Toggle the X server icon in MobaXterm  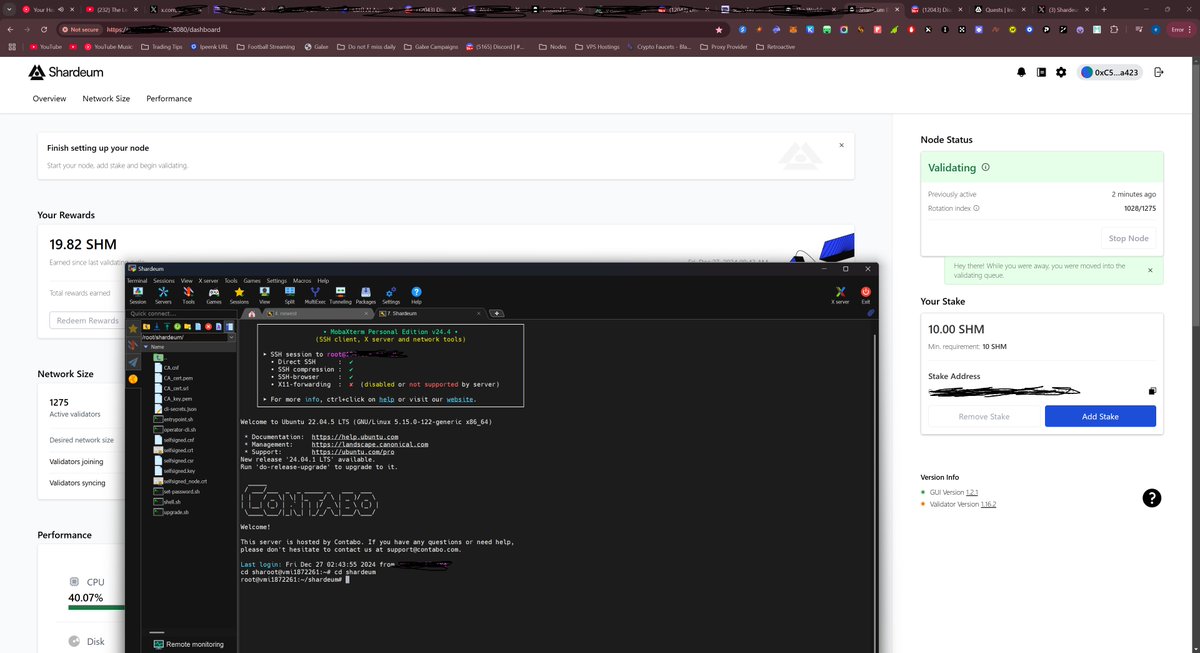tap(841, 294)
